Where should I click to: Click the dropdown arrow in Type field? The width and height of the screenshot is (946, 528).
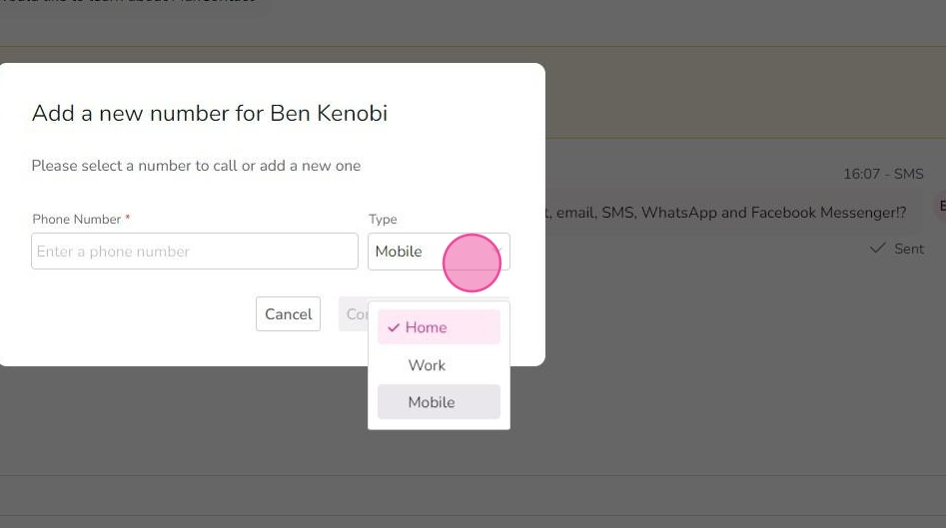click(500, 251)
